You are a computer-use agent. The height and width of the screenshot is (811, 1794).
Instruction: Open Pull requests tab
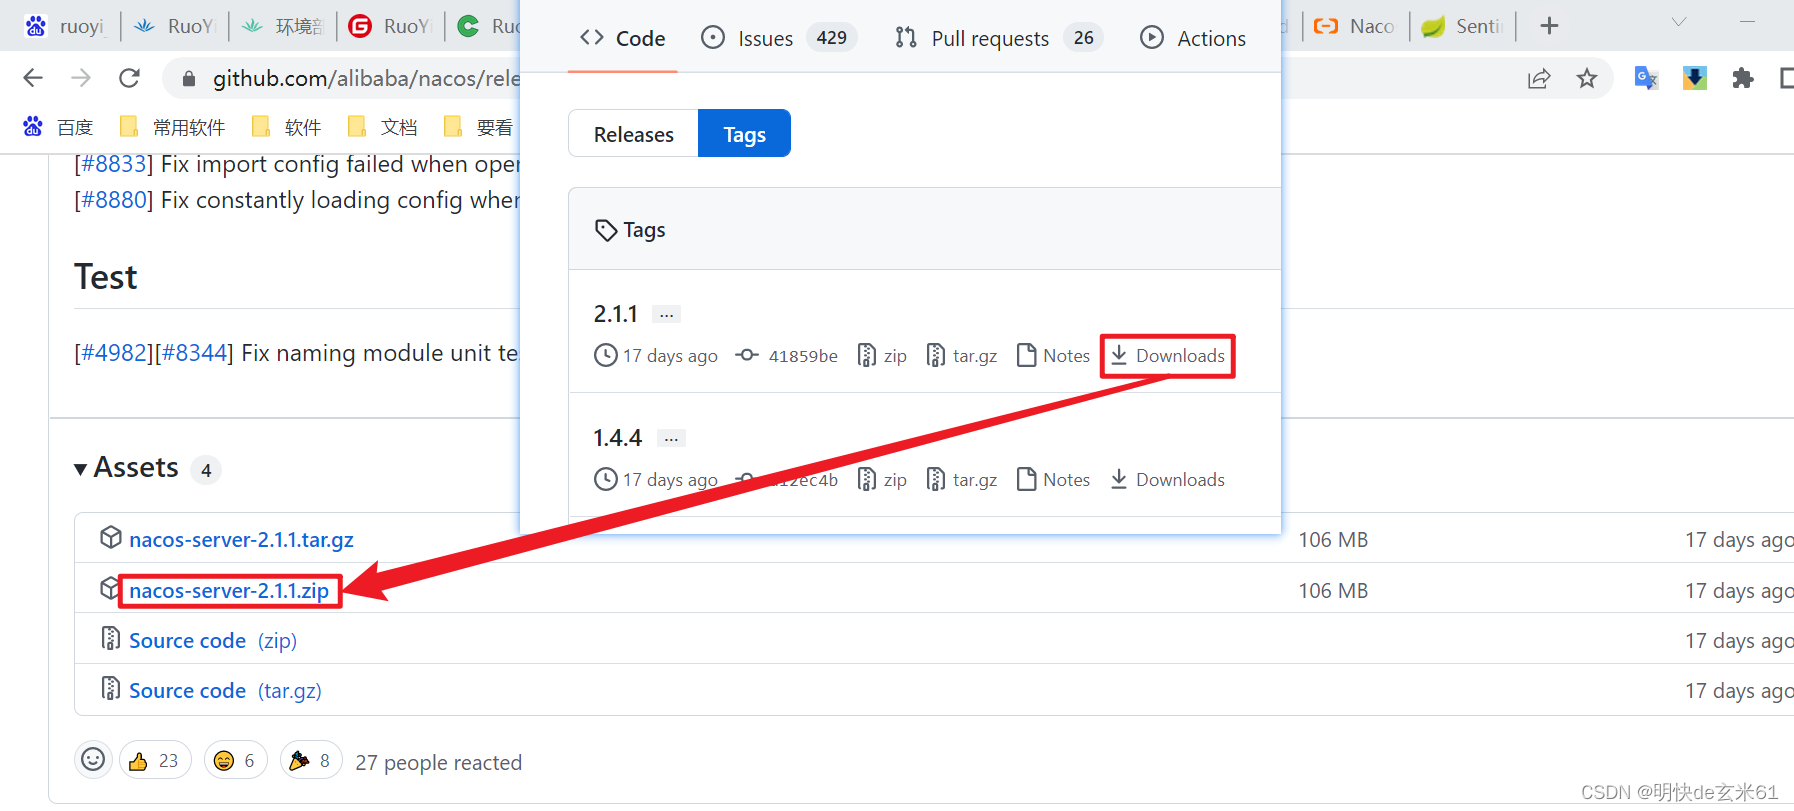[x=997, y=38]
